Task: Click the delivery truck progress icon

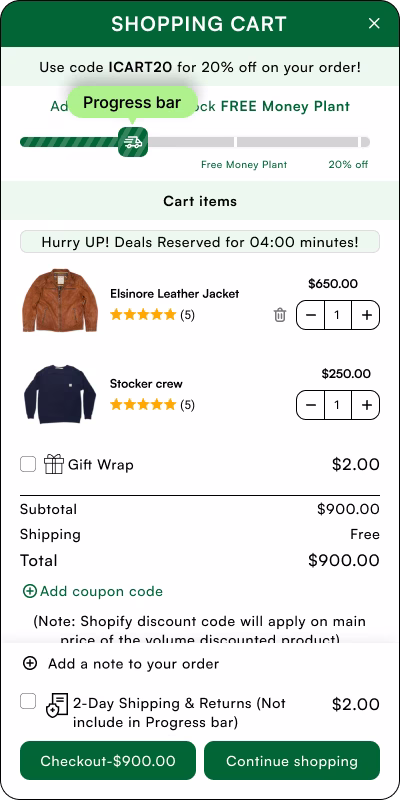Action: 133,142
